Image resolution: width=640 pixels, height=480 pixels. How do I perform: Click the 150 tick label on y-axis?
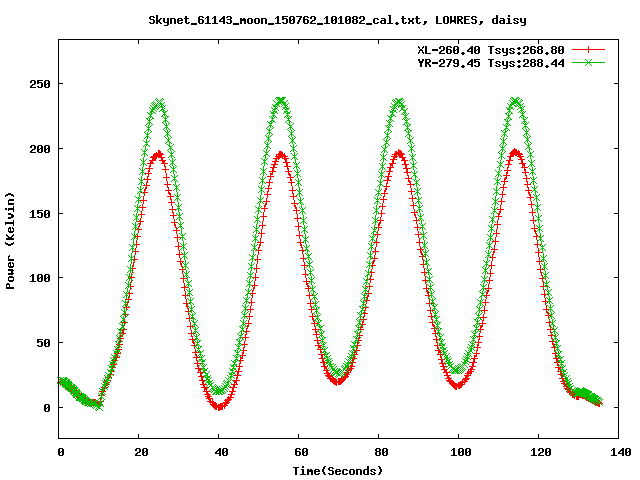pos(41,213)
